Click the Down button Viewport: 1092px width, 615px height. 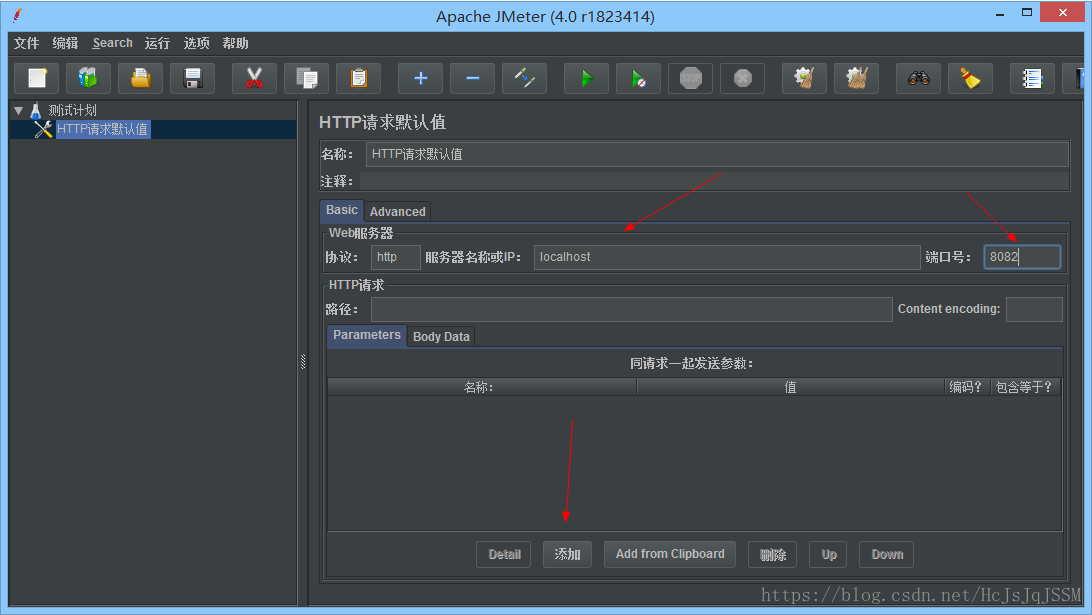pyautogui.click(x=887, y=554)
